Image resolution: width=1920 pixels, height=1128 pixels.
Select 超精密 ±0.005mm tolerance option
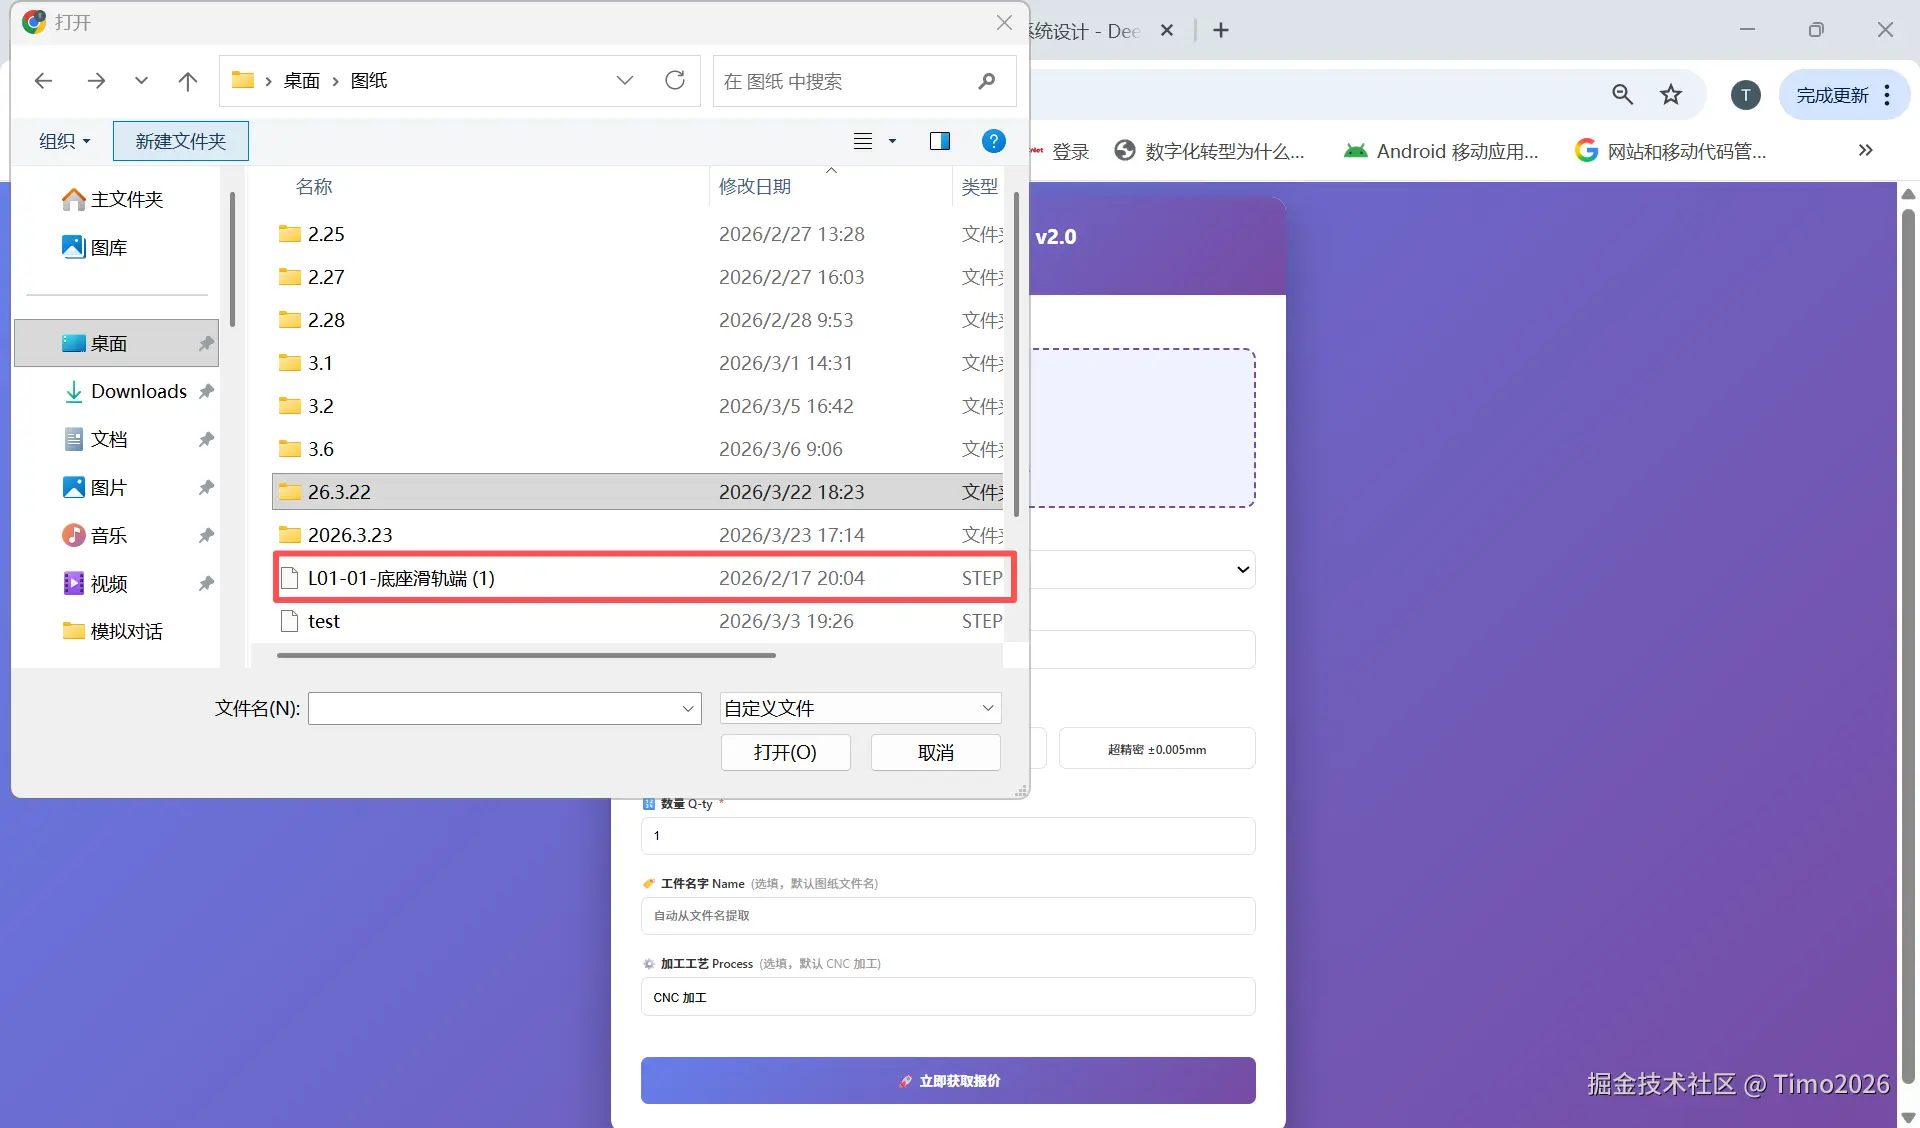1156,749
